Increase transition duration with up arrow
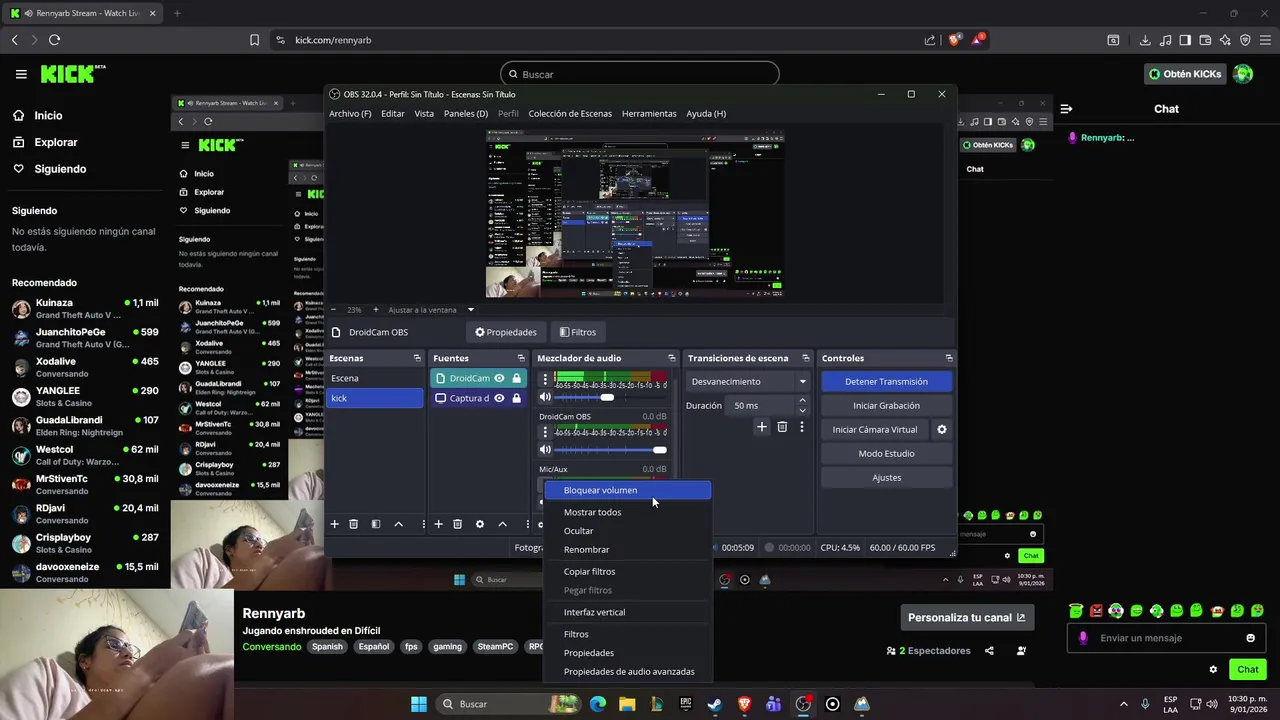1280x720 pixels. pos(802,401)
